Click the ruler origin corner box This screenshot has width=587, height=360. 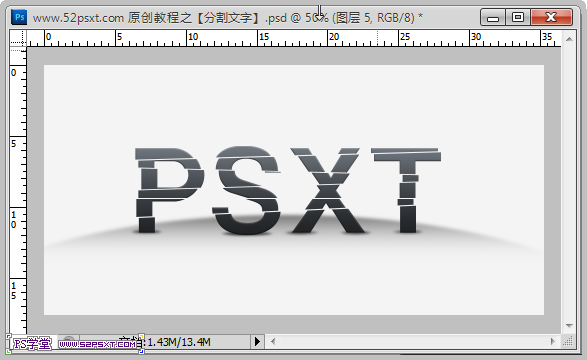pos(18,38)
